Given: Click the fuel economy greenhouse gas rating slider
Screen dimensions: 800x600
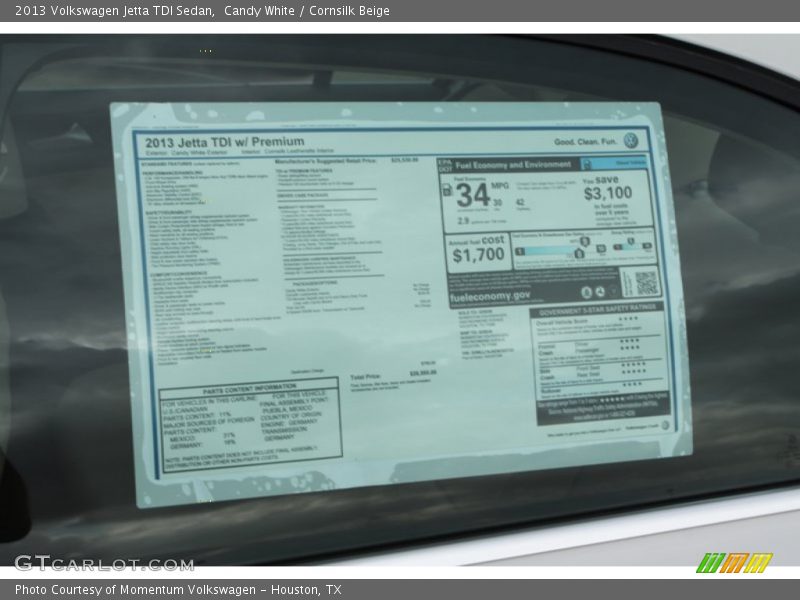Looking at the screenshot, I should 548,250.
